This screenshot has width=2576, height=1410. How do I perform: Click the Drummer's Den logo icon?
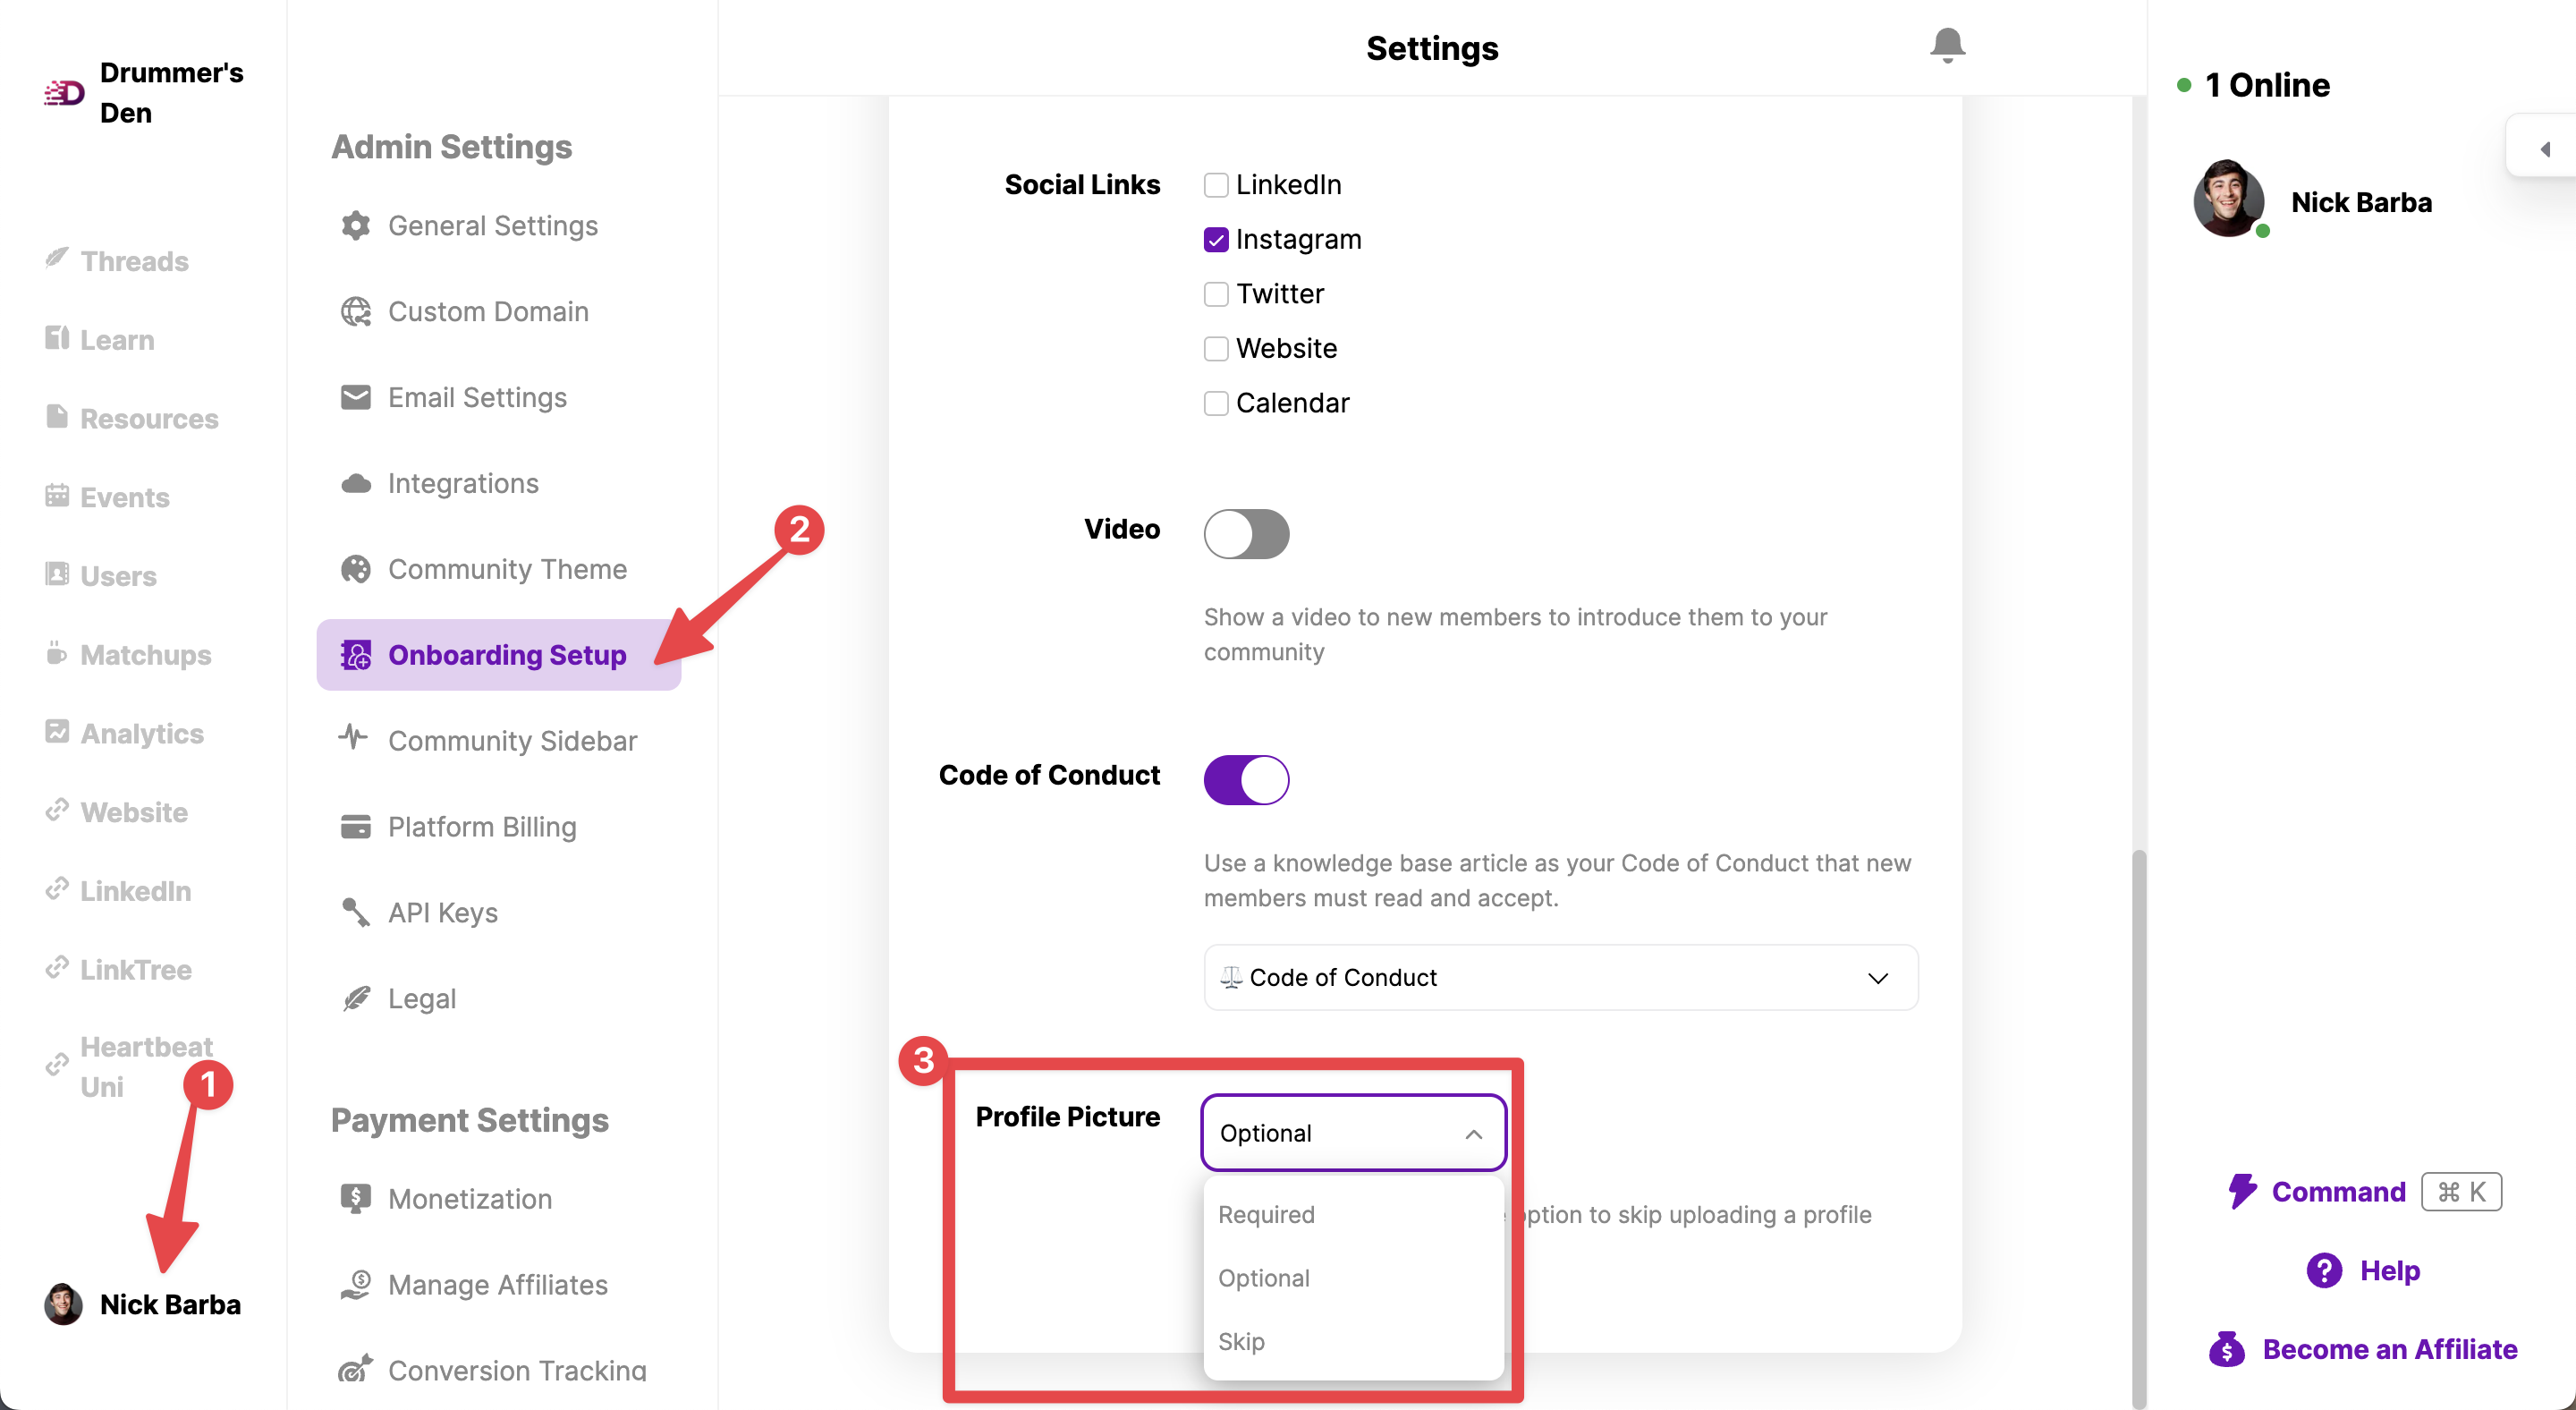pos(64,93)
